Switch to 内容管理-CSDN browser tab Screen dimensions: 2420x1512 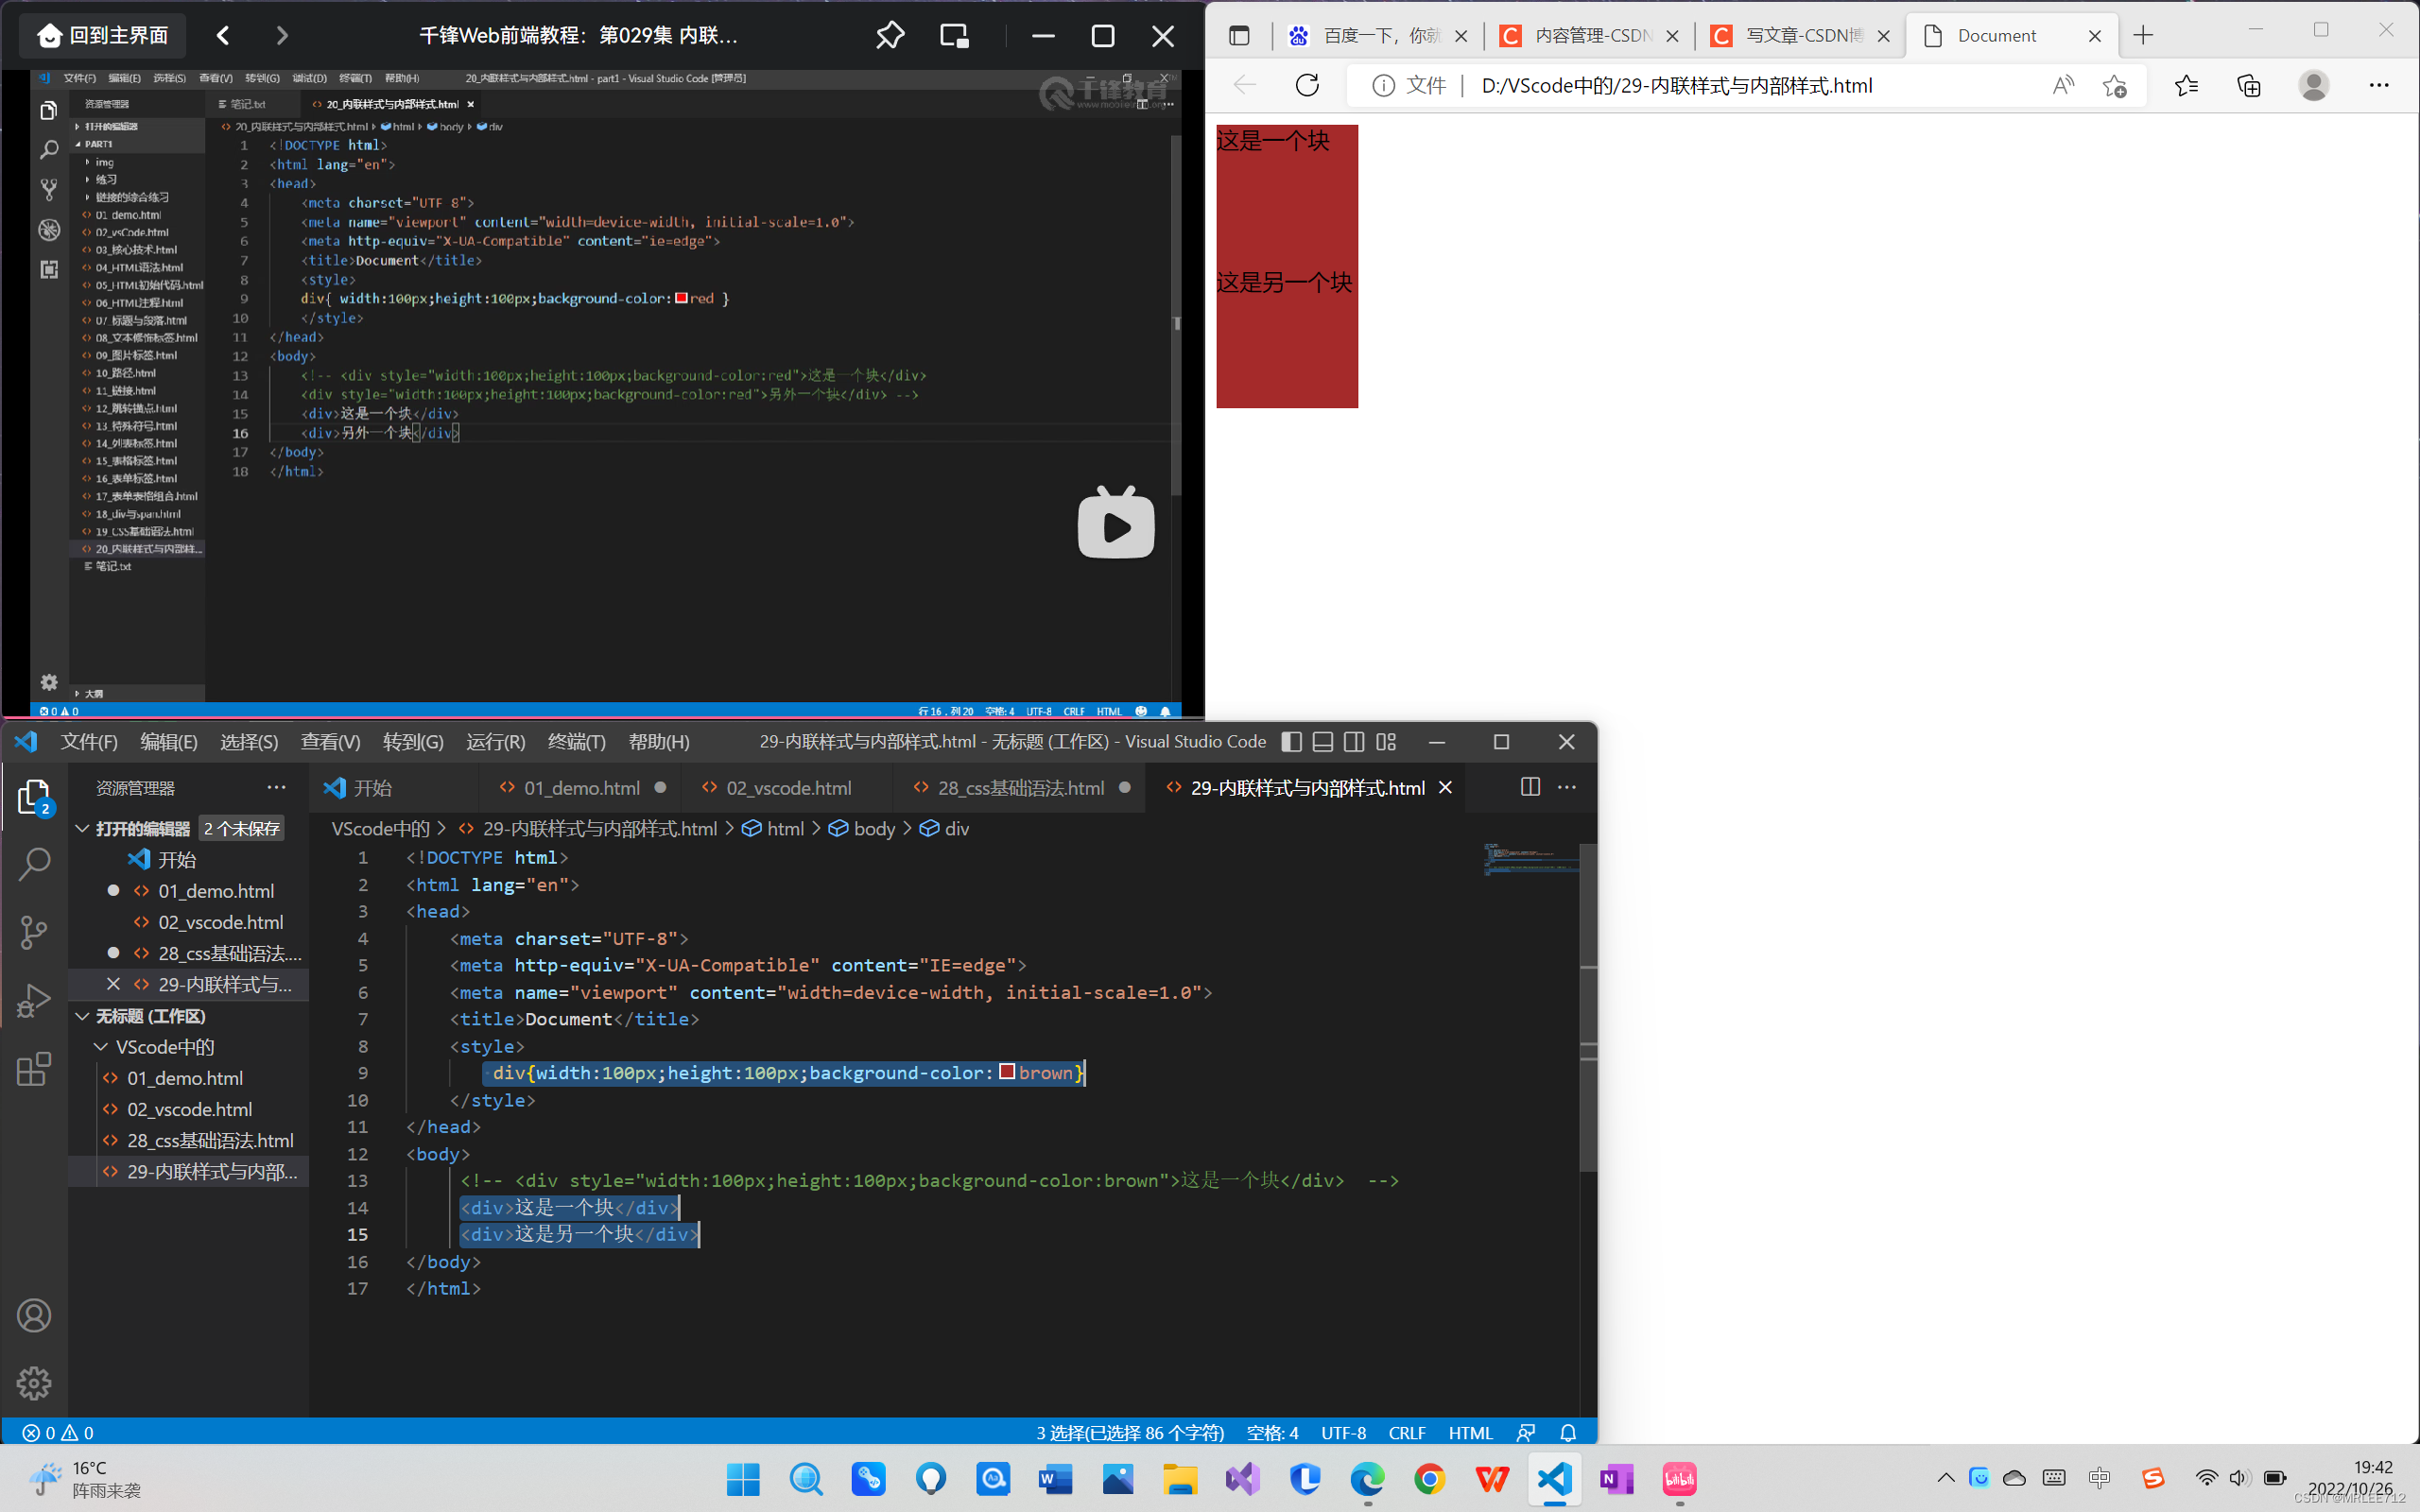(1590, 36)
